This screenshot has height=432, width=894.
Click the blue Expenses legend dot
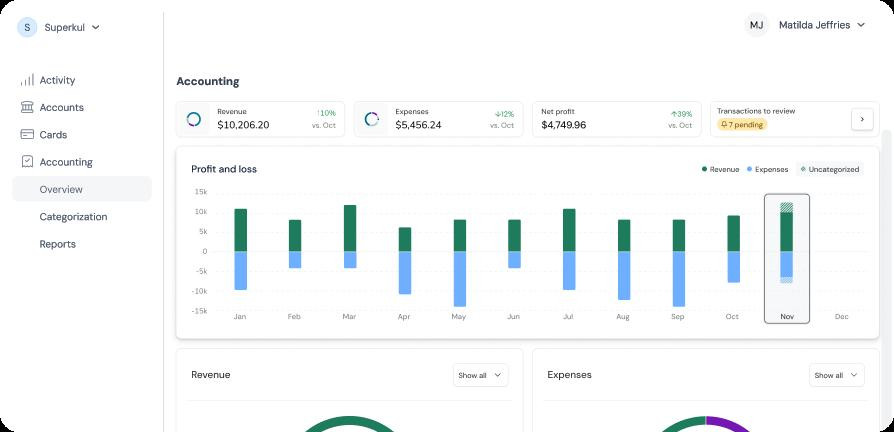pos(749,169)
